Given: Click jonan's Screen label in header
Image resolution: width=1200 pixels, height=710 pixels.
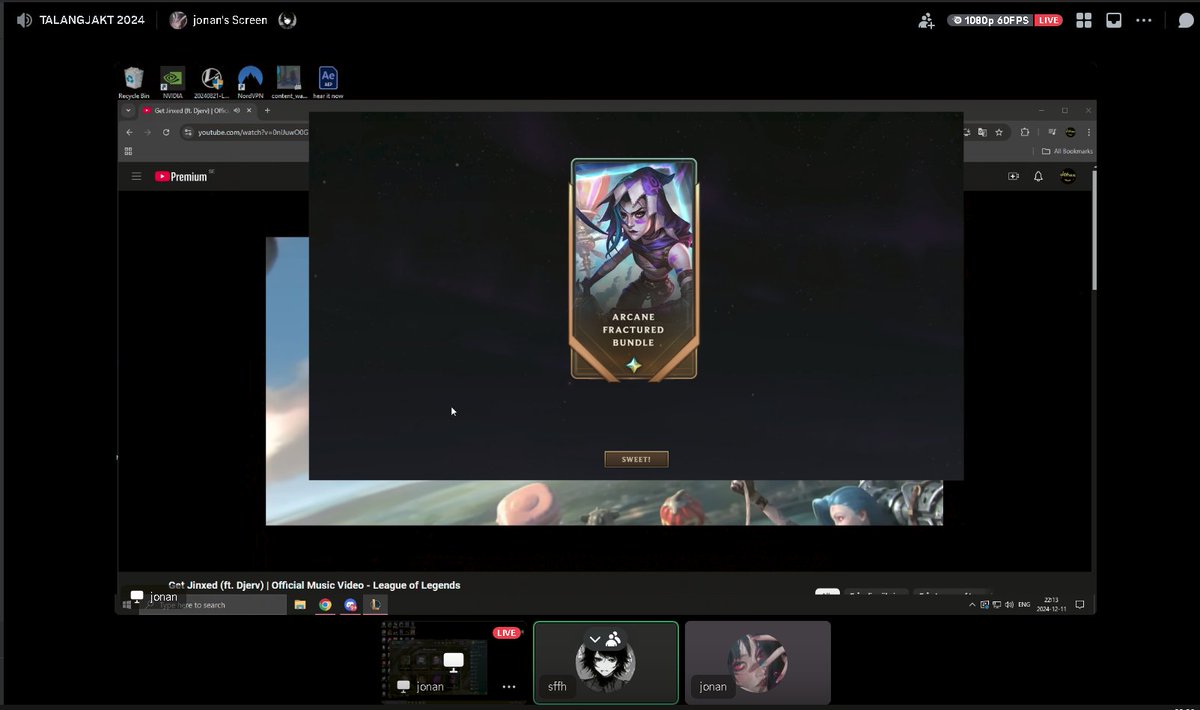Looking at the screenshot, I should [x=230, y=20].
